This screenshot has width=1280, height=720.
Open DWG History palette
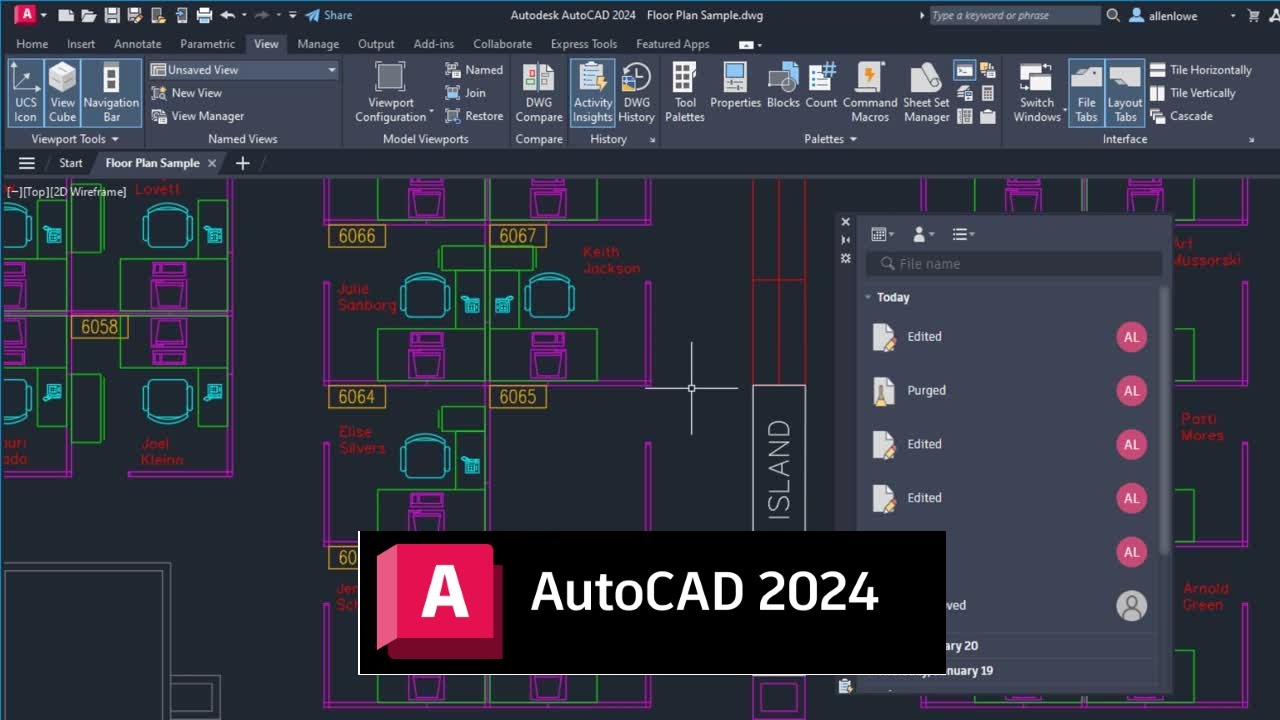tap(636, 92)
